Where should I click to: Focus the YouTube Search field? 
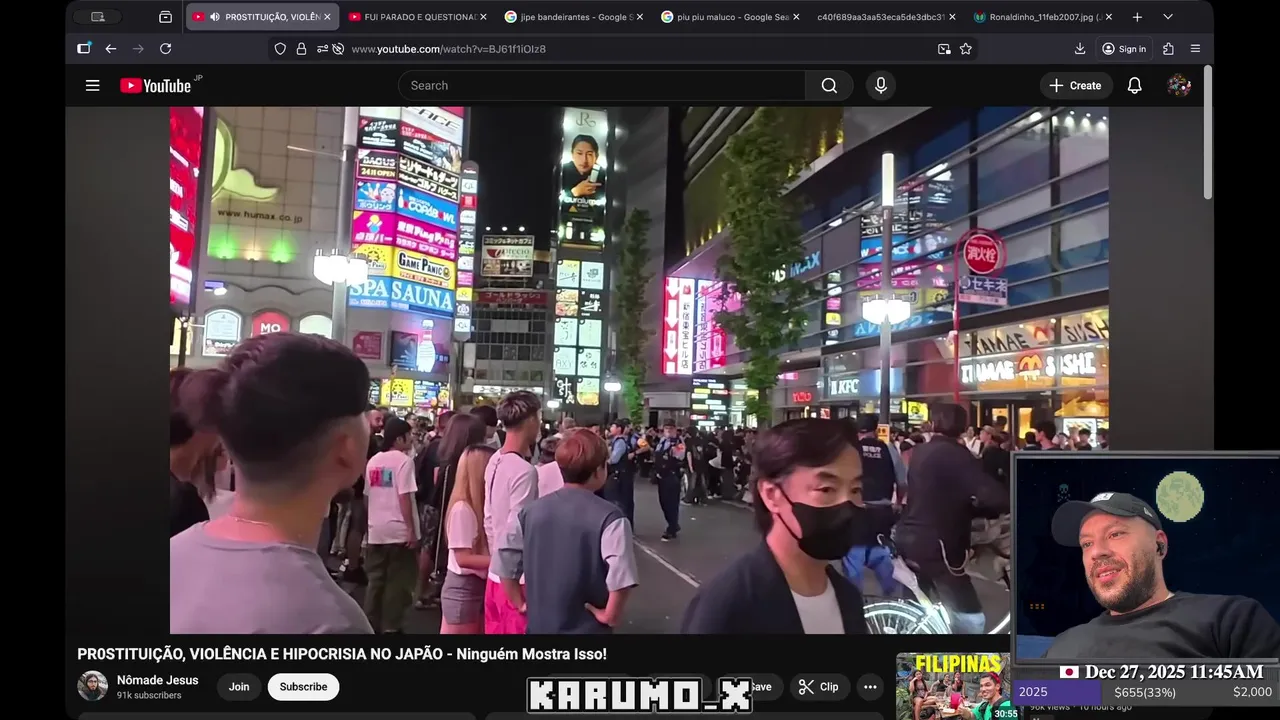(602, 86)
